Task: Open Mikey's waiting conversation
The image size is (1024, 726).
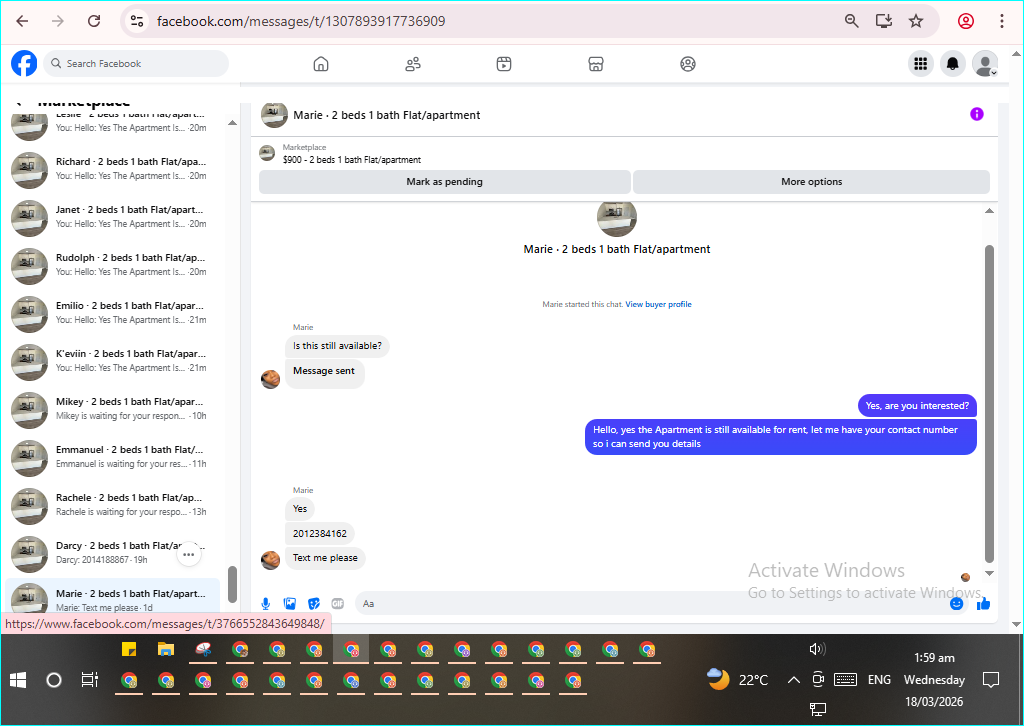Action: point(112,410)
